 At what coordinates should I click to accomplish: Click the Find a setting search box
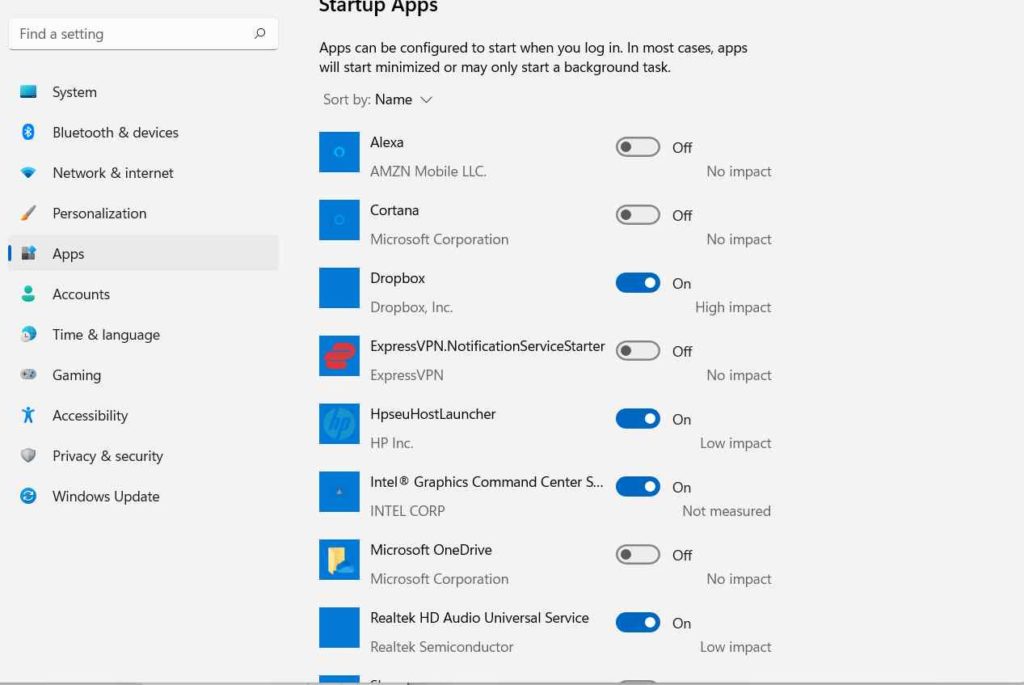tap(144, 33)
